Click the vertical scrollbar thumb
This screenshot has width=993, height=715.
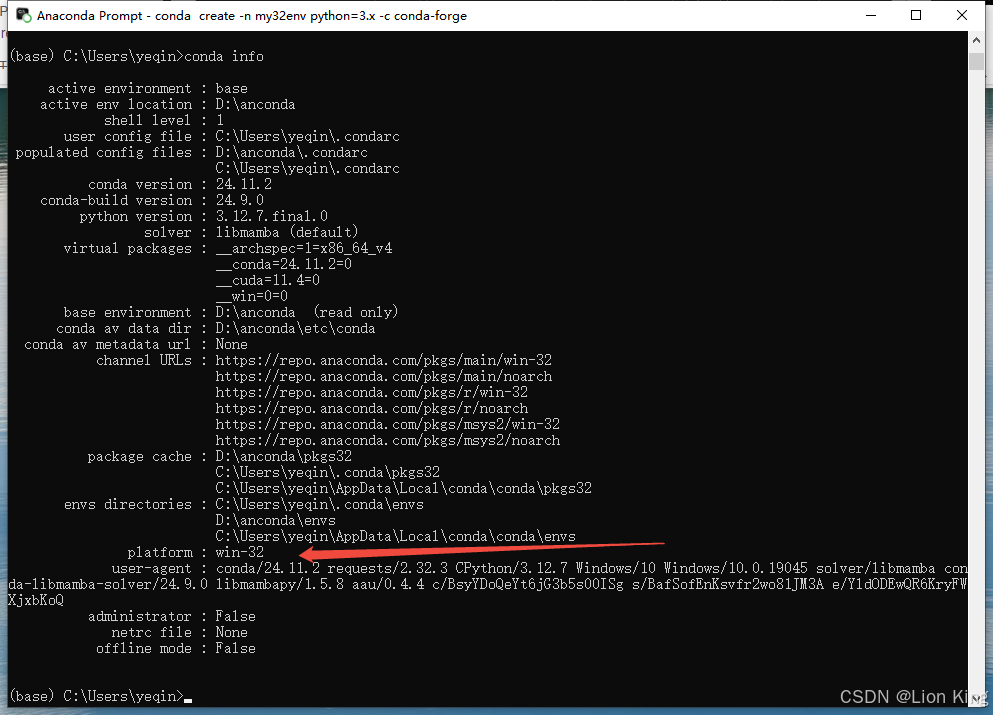976,61
